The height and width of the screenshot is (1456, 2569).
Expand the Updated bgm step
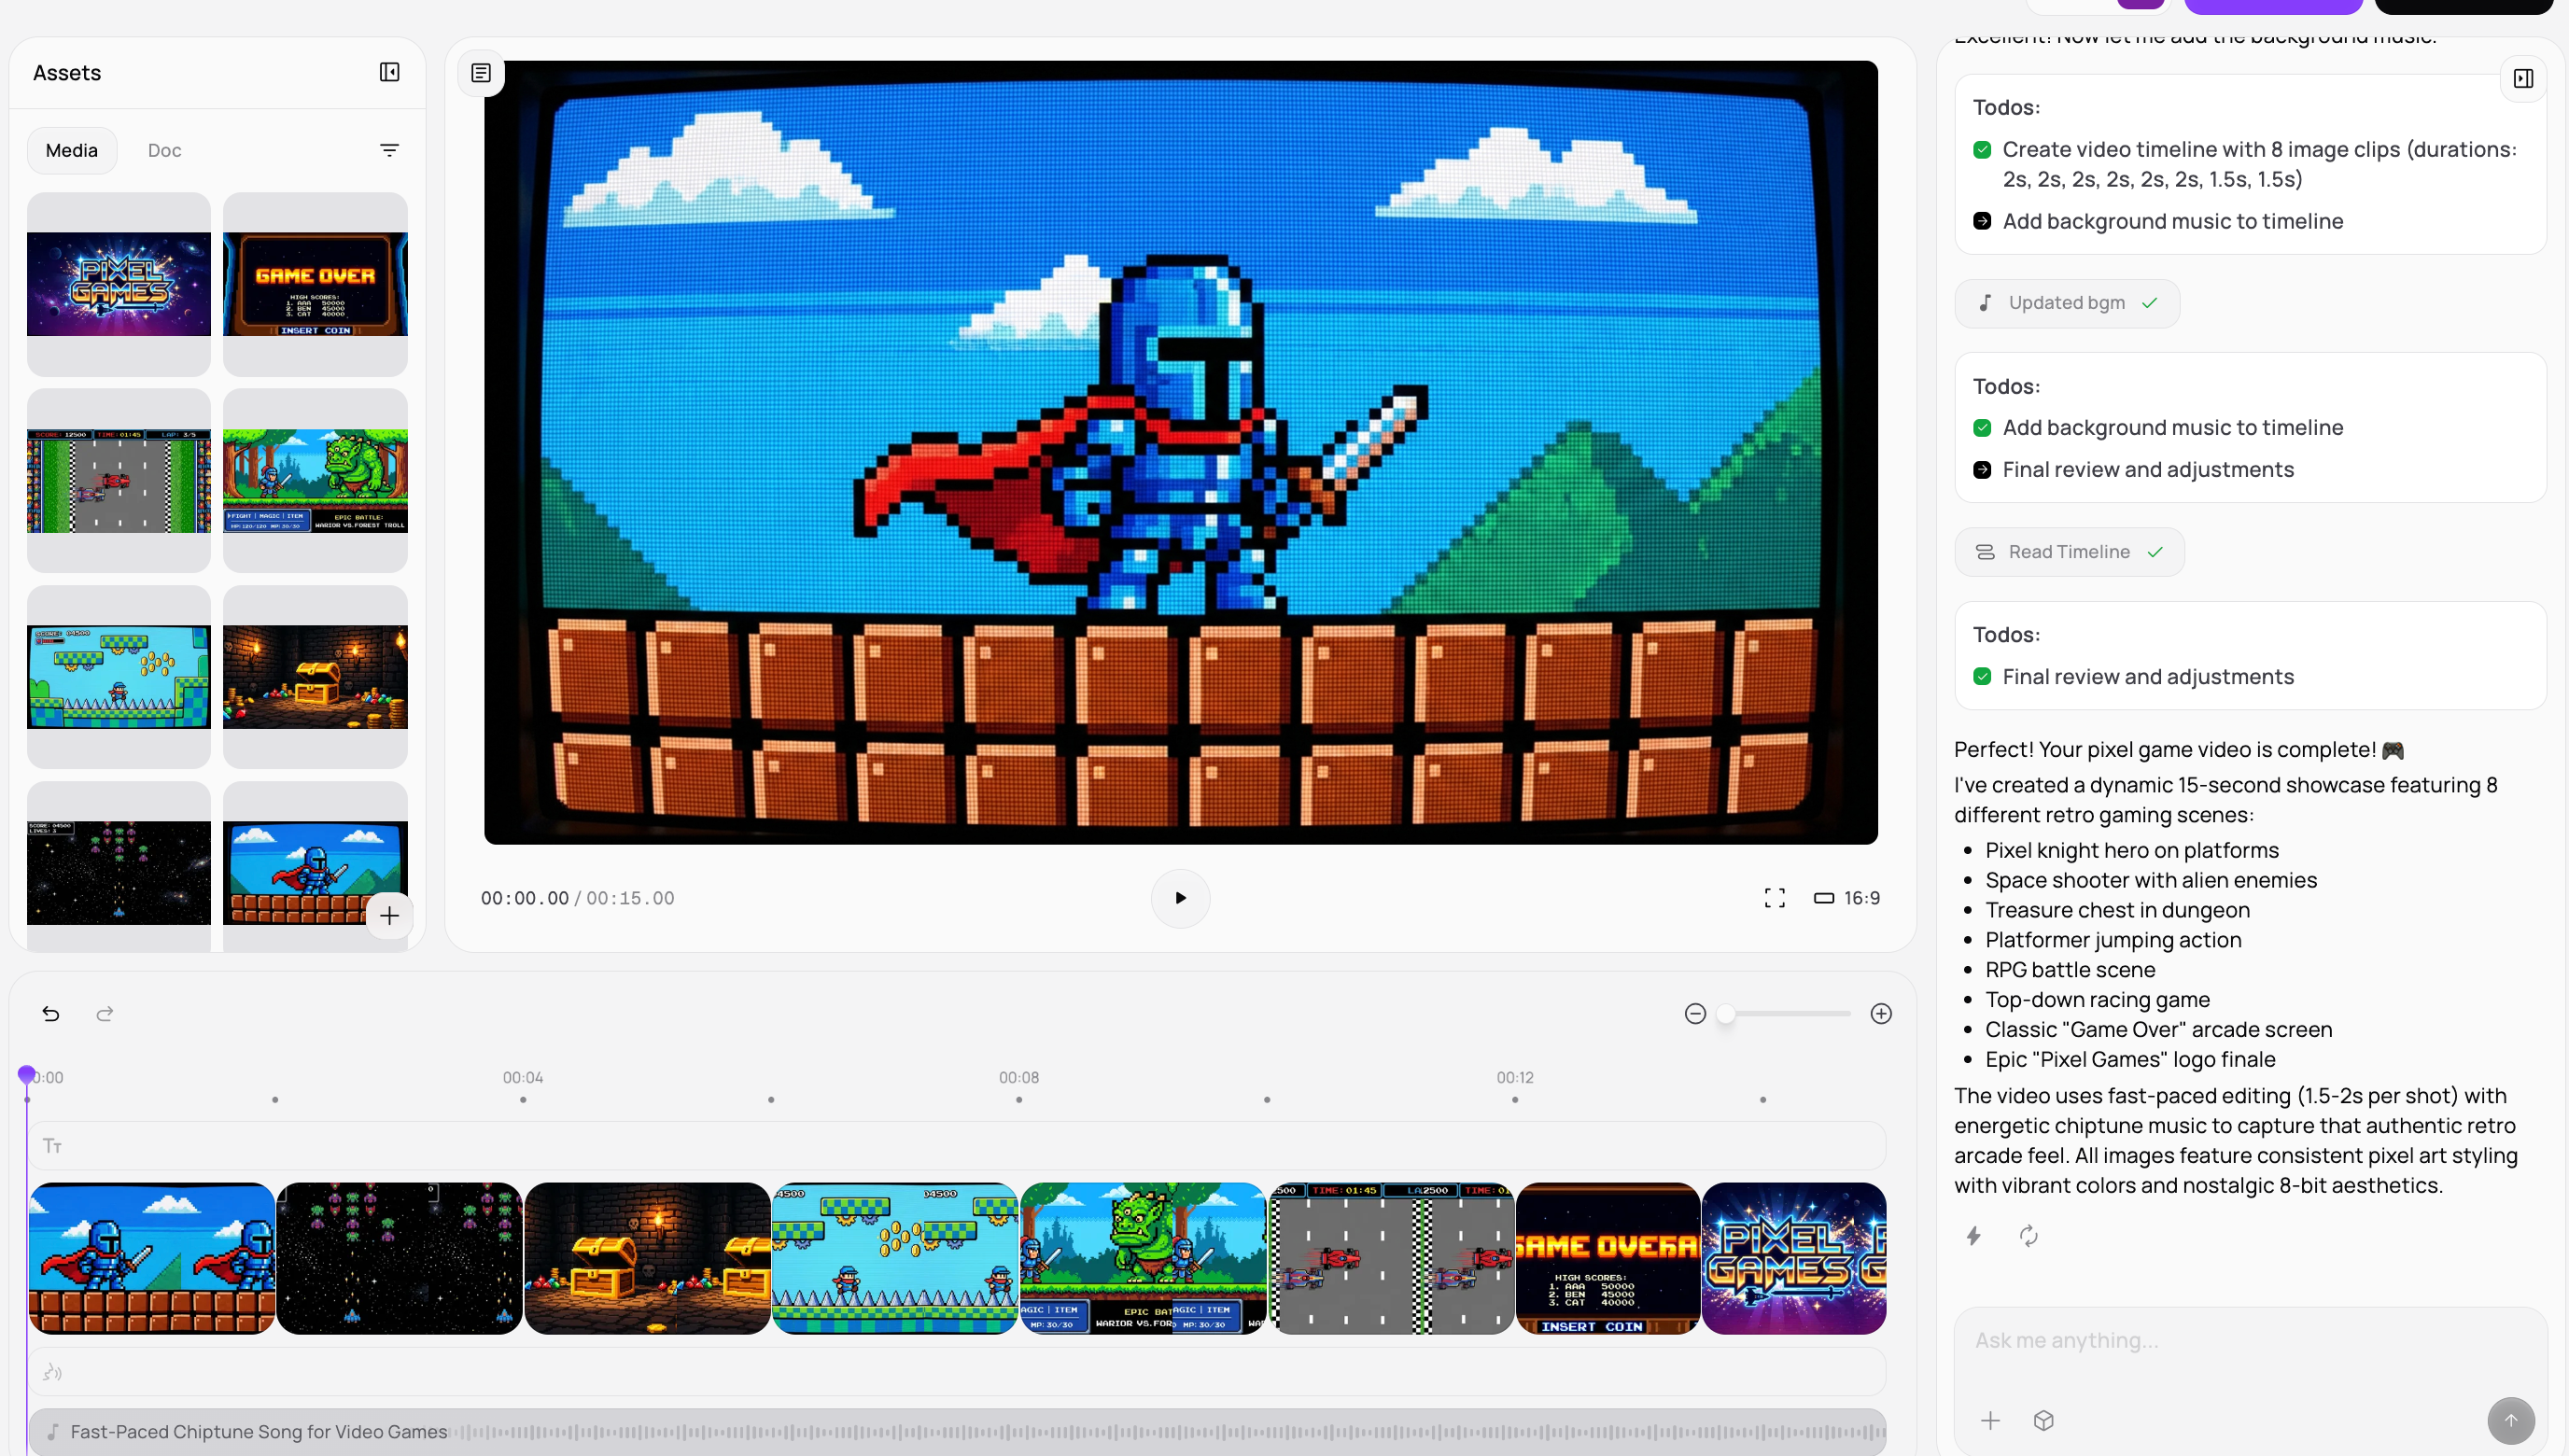(2066, 303)
